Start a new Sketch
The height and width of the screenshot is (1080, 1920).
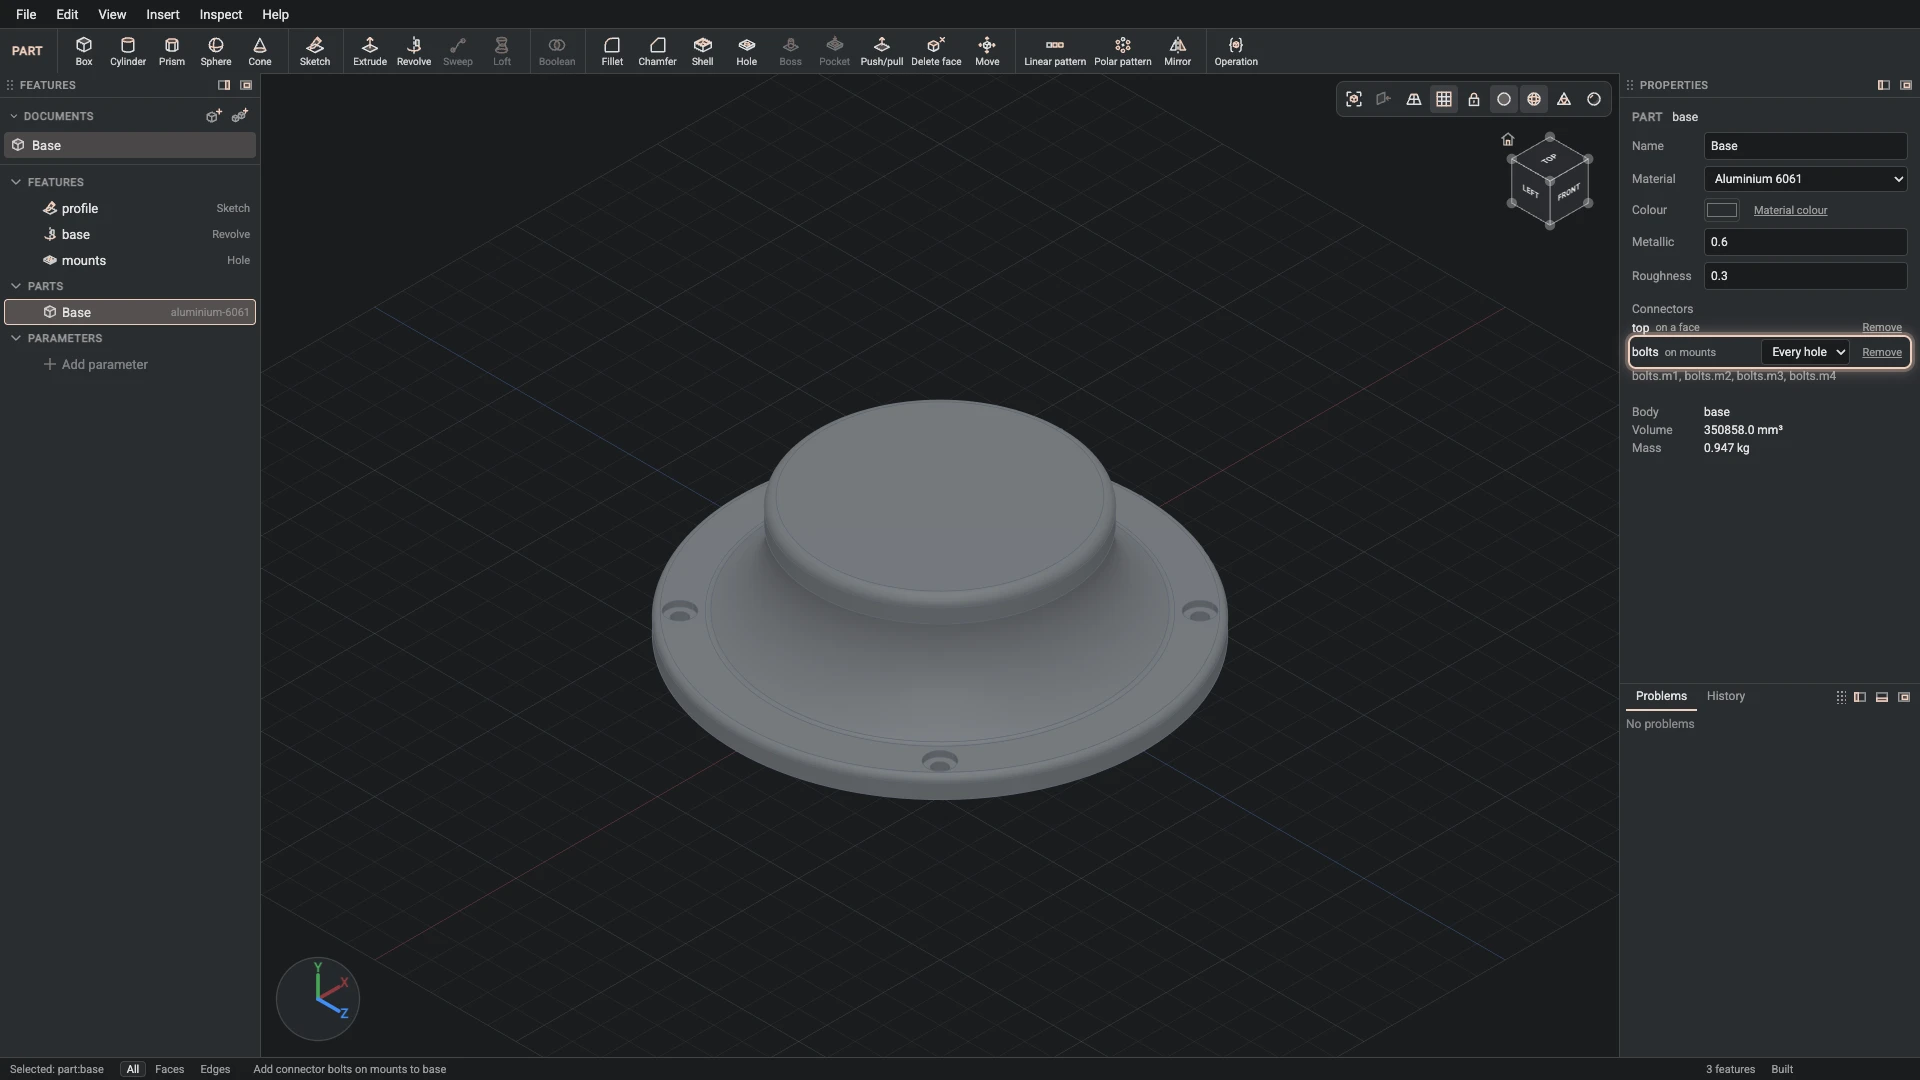(315, 51)
